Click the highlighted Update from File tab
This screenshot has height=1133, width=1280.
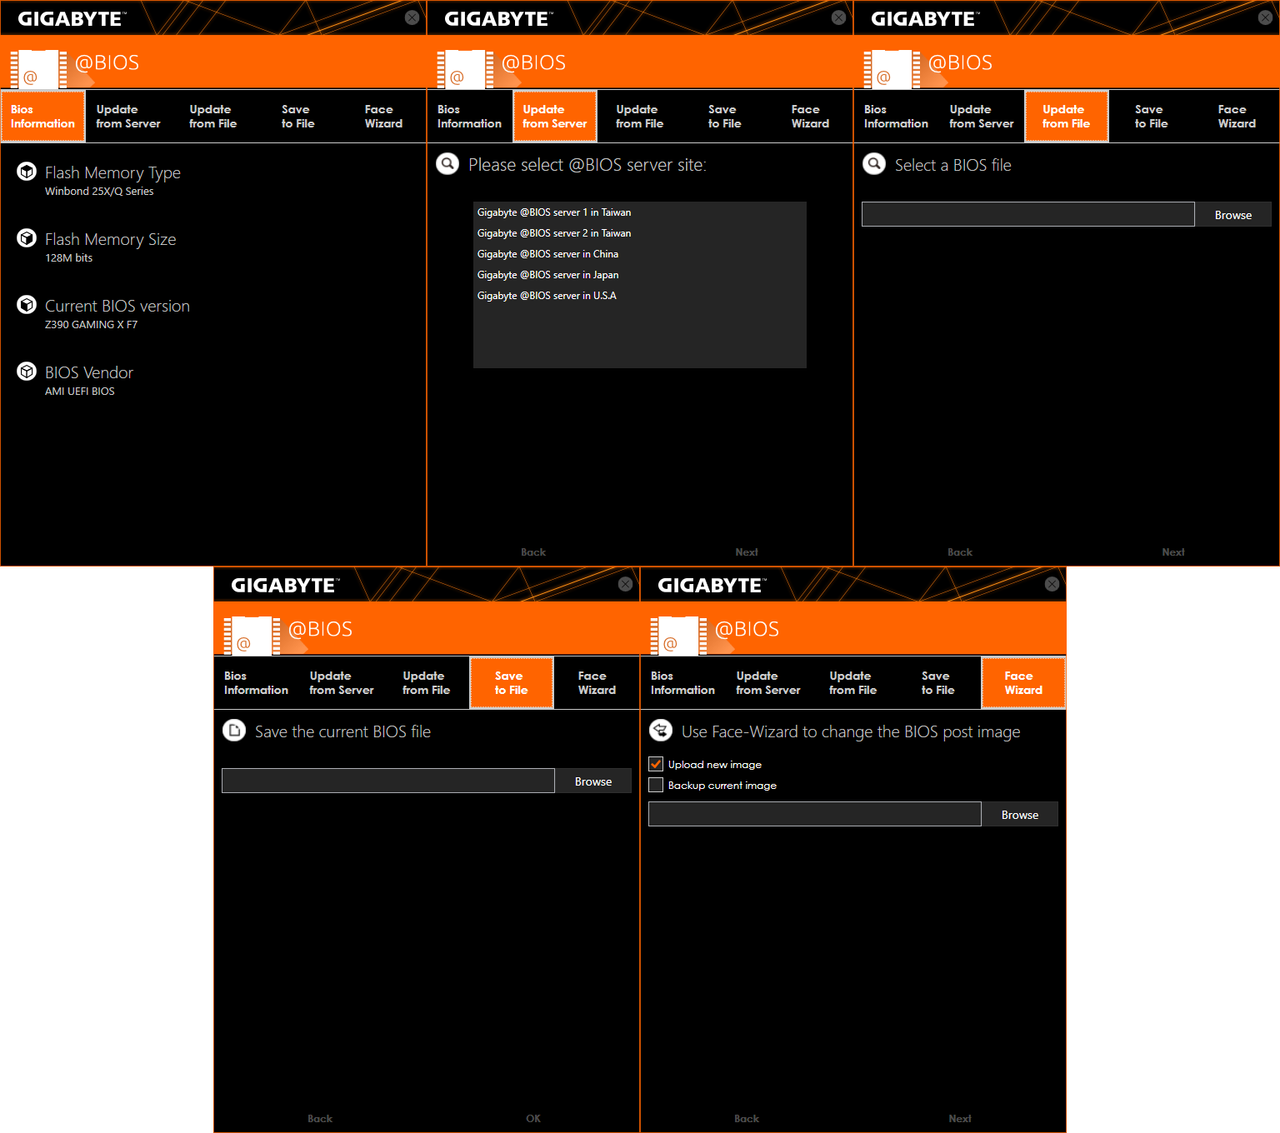(x=1066, y=117)
